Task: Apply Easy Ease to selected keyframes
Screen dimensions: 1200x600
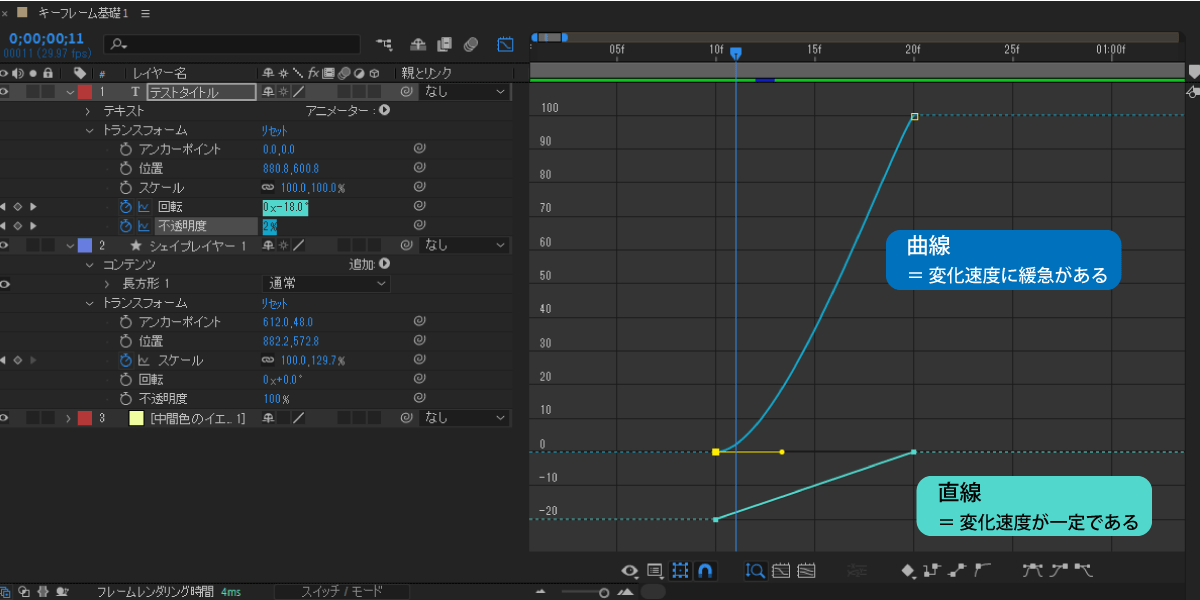Action: click(1033, 571)
